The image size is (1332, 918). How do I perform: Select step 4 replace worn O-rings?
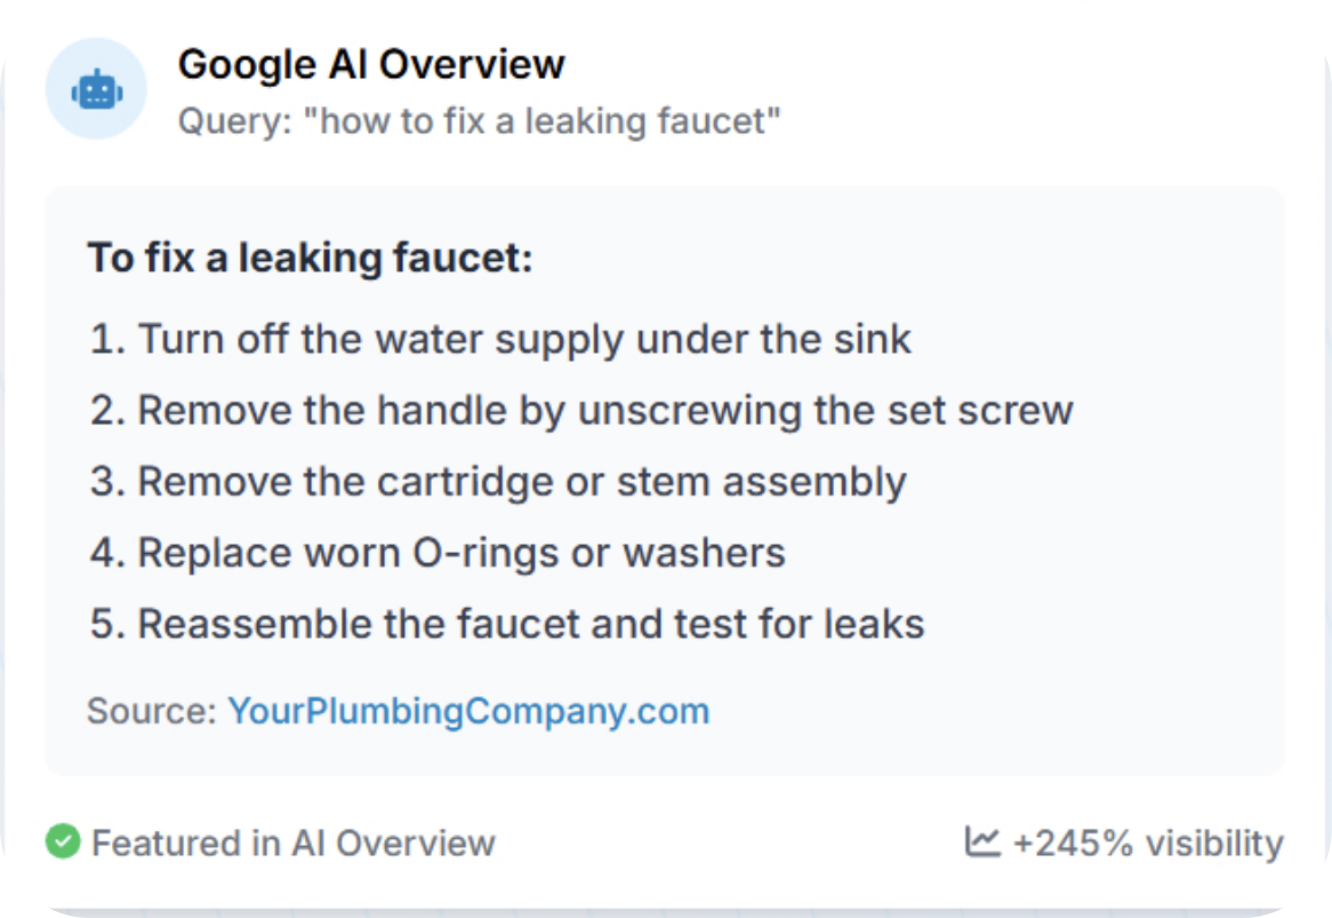tap(437, 553)
